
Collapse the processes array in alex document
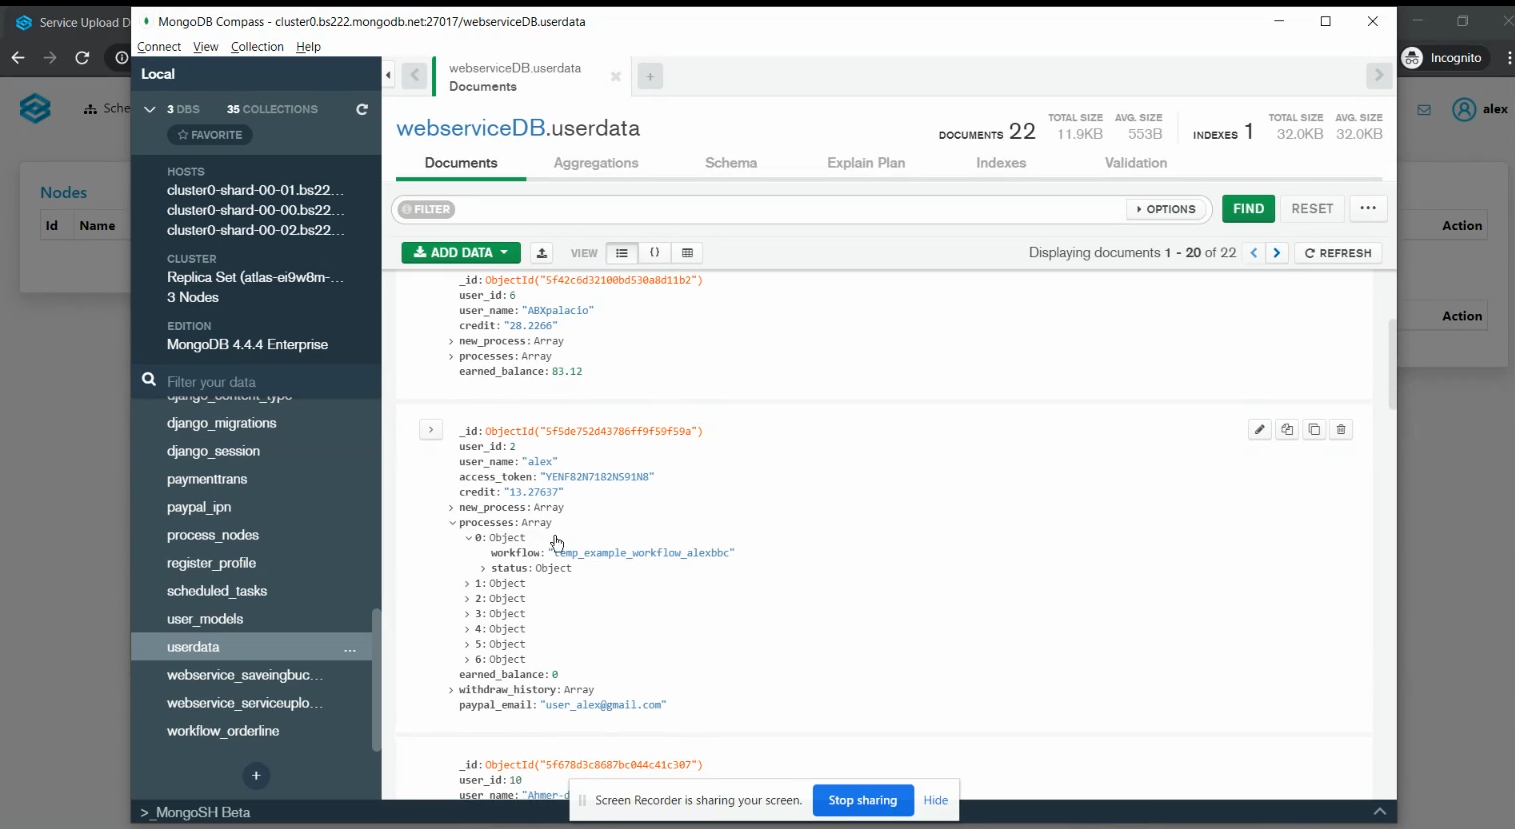(x=451, y=523)
